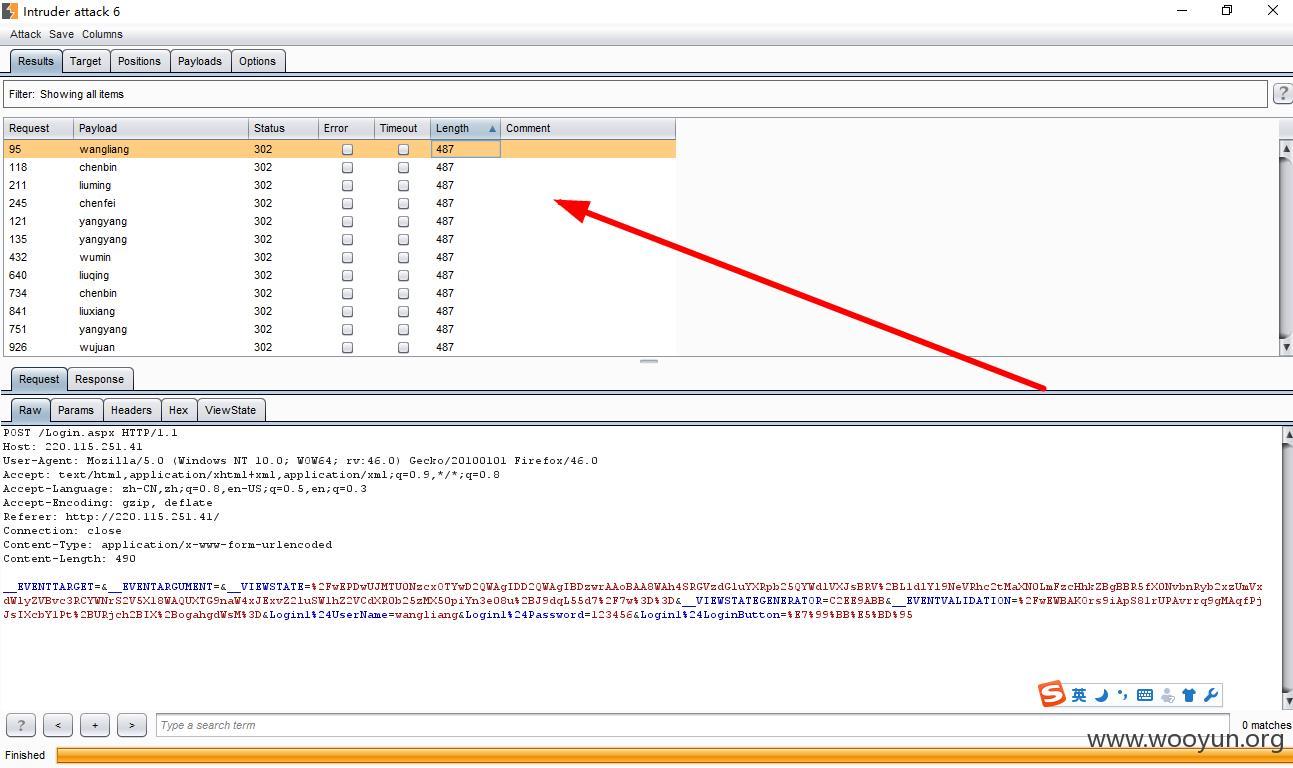
Task: Sort by the Payload column header
Action: click(161, 128)
